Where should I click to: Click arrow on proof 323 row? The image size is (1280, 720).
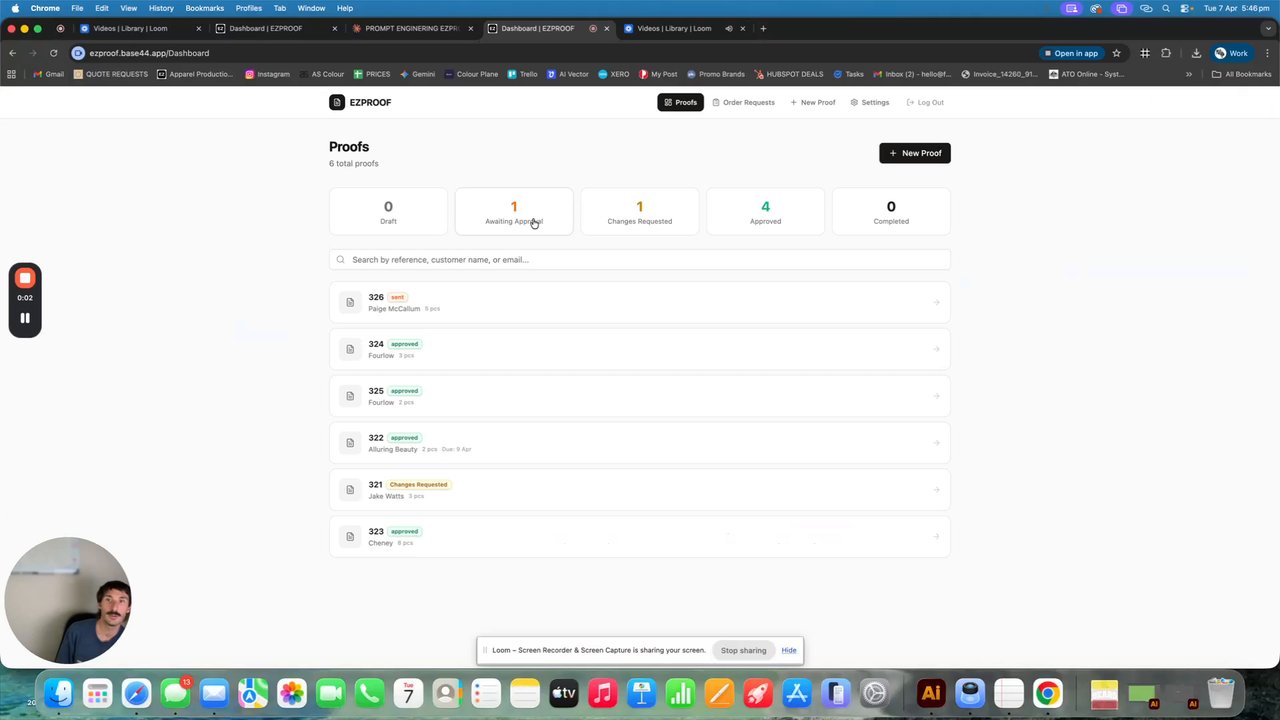coord(937,537)
